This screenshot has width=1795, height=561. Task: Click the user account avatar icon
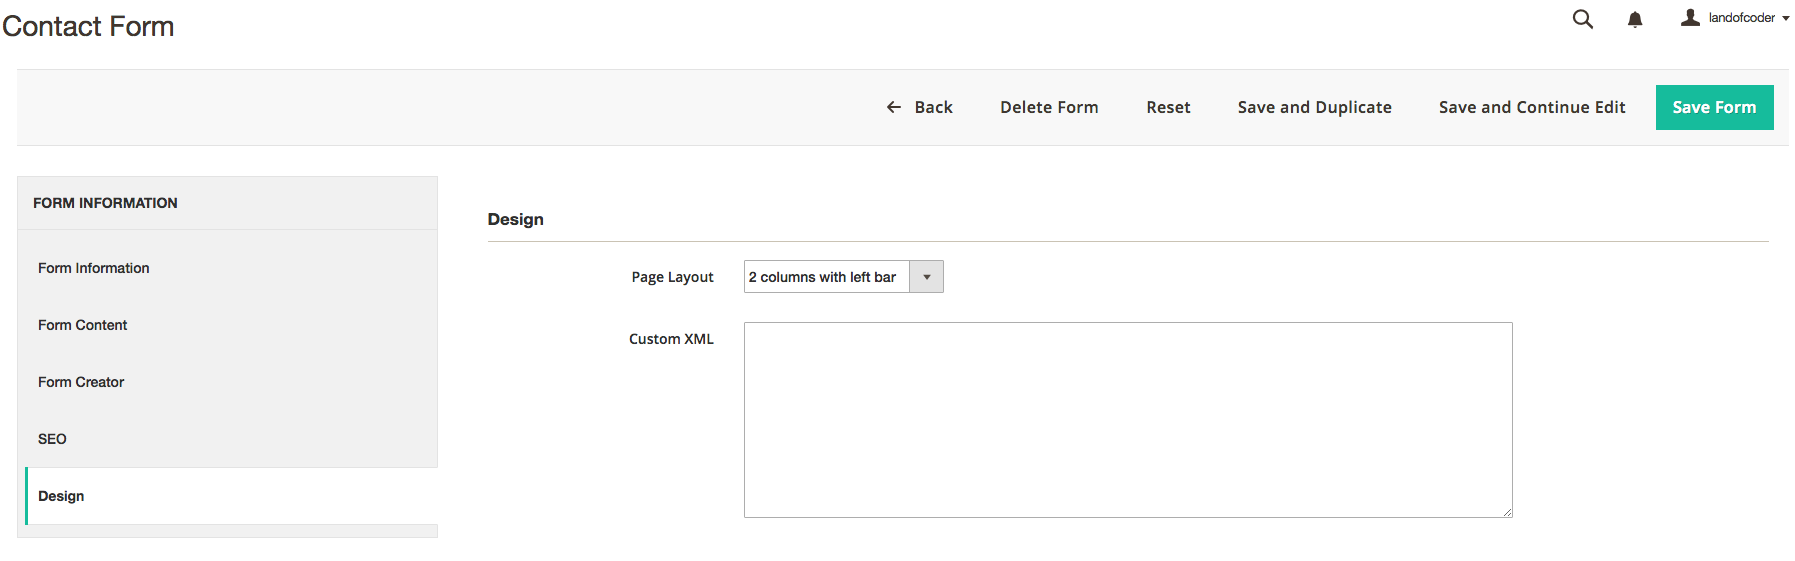[1690, 17]
